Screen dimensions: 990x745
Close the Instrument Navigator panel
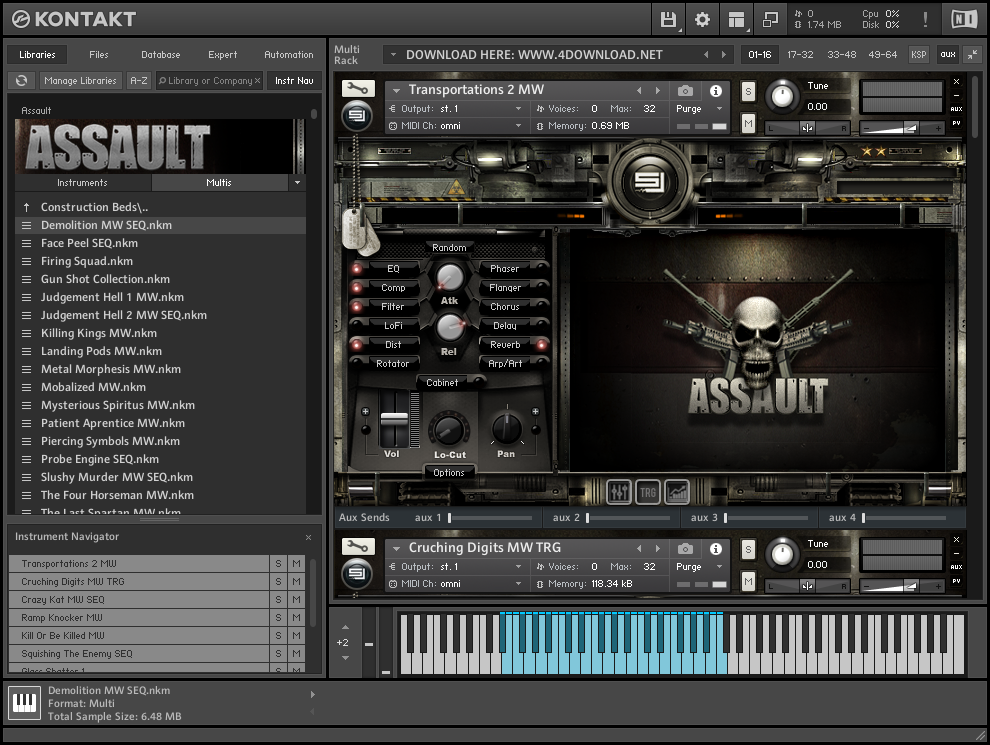[x=308, y=537]
